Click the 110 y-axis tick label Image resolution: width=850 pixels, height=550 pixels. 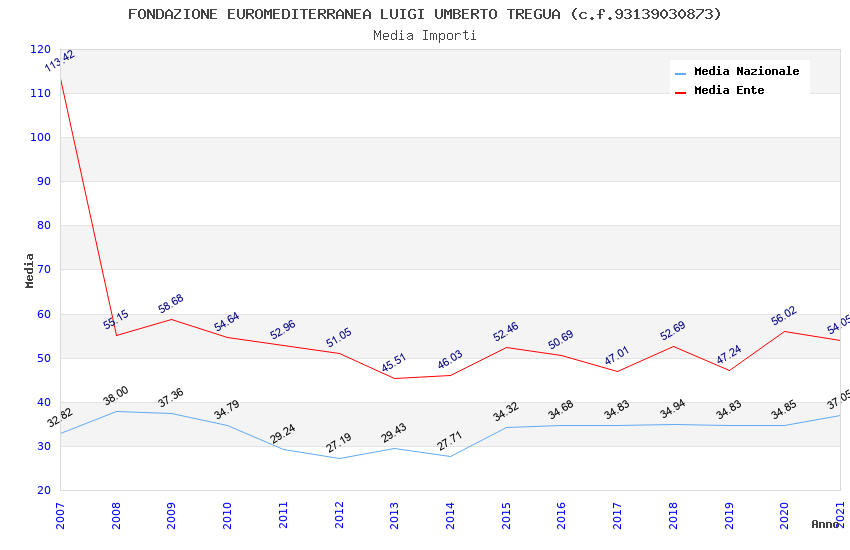point(41,93)
